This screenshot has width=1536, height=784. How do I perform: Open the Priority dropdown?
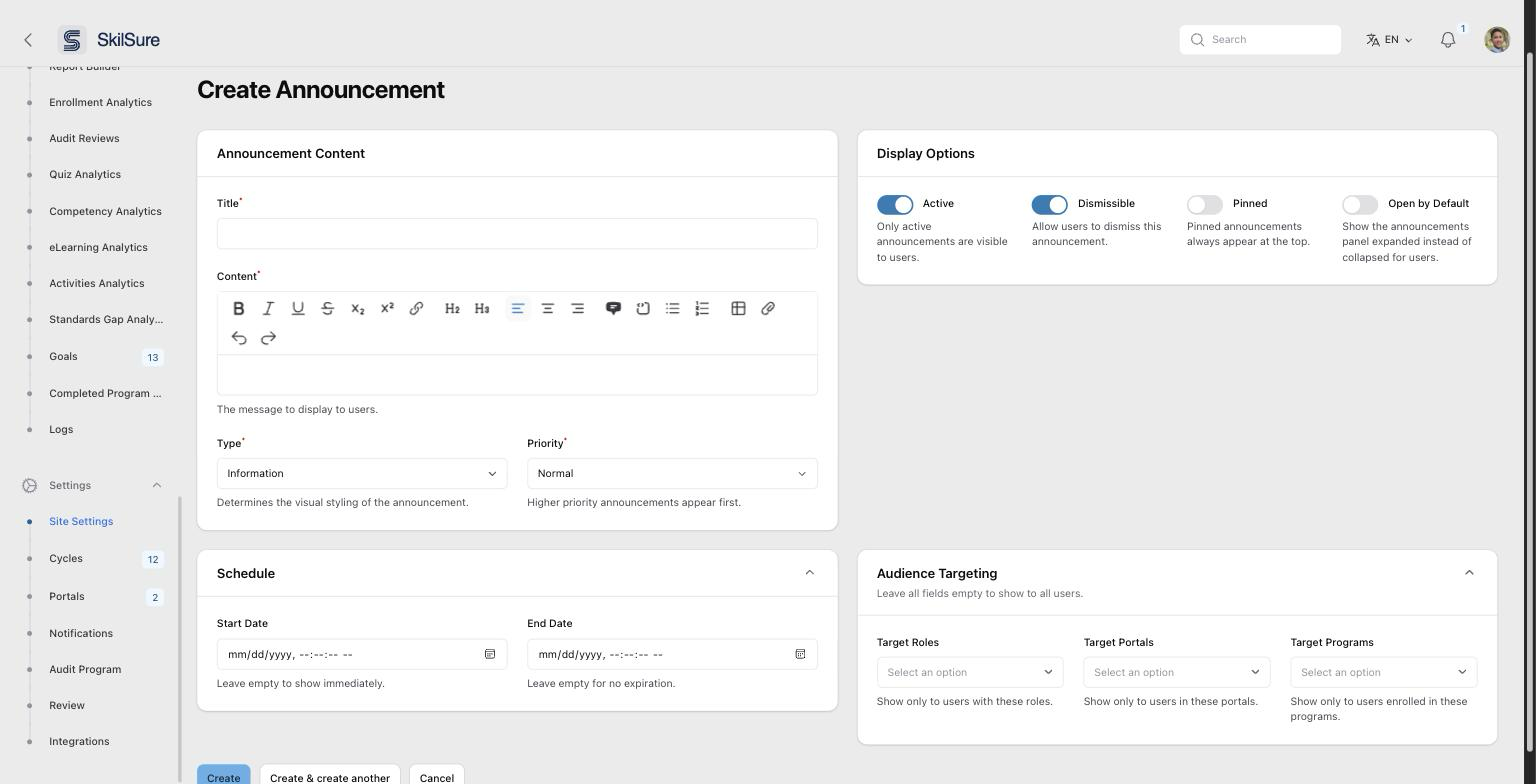(x=672, y=474)
